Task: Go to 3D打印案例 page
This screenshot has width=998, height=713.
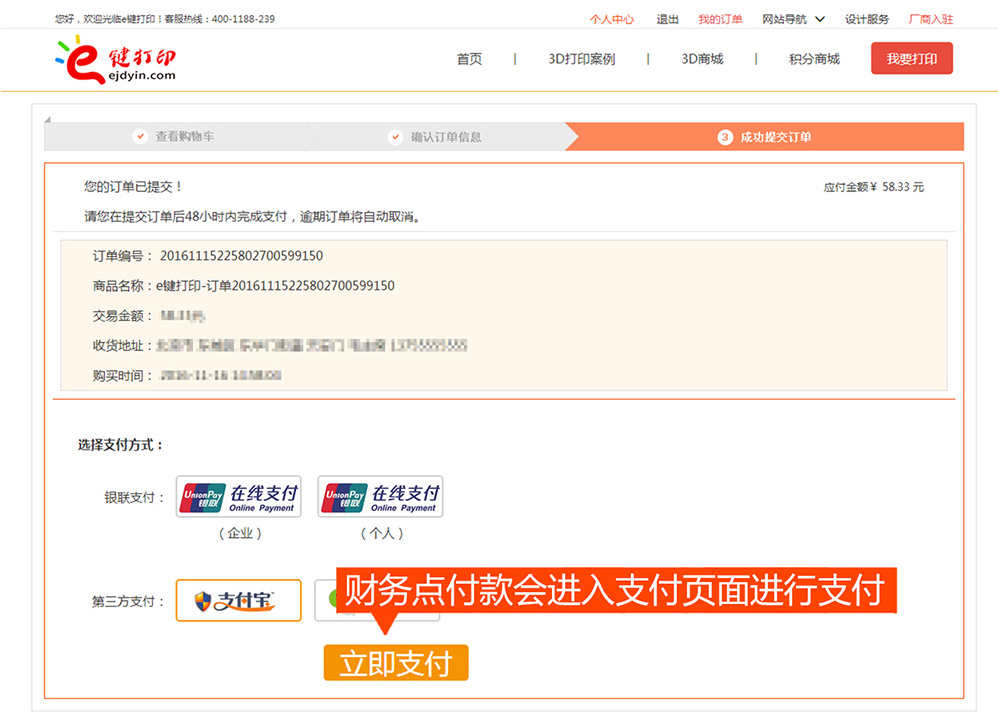Action: click(581, 59)
